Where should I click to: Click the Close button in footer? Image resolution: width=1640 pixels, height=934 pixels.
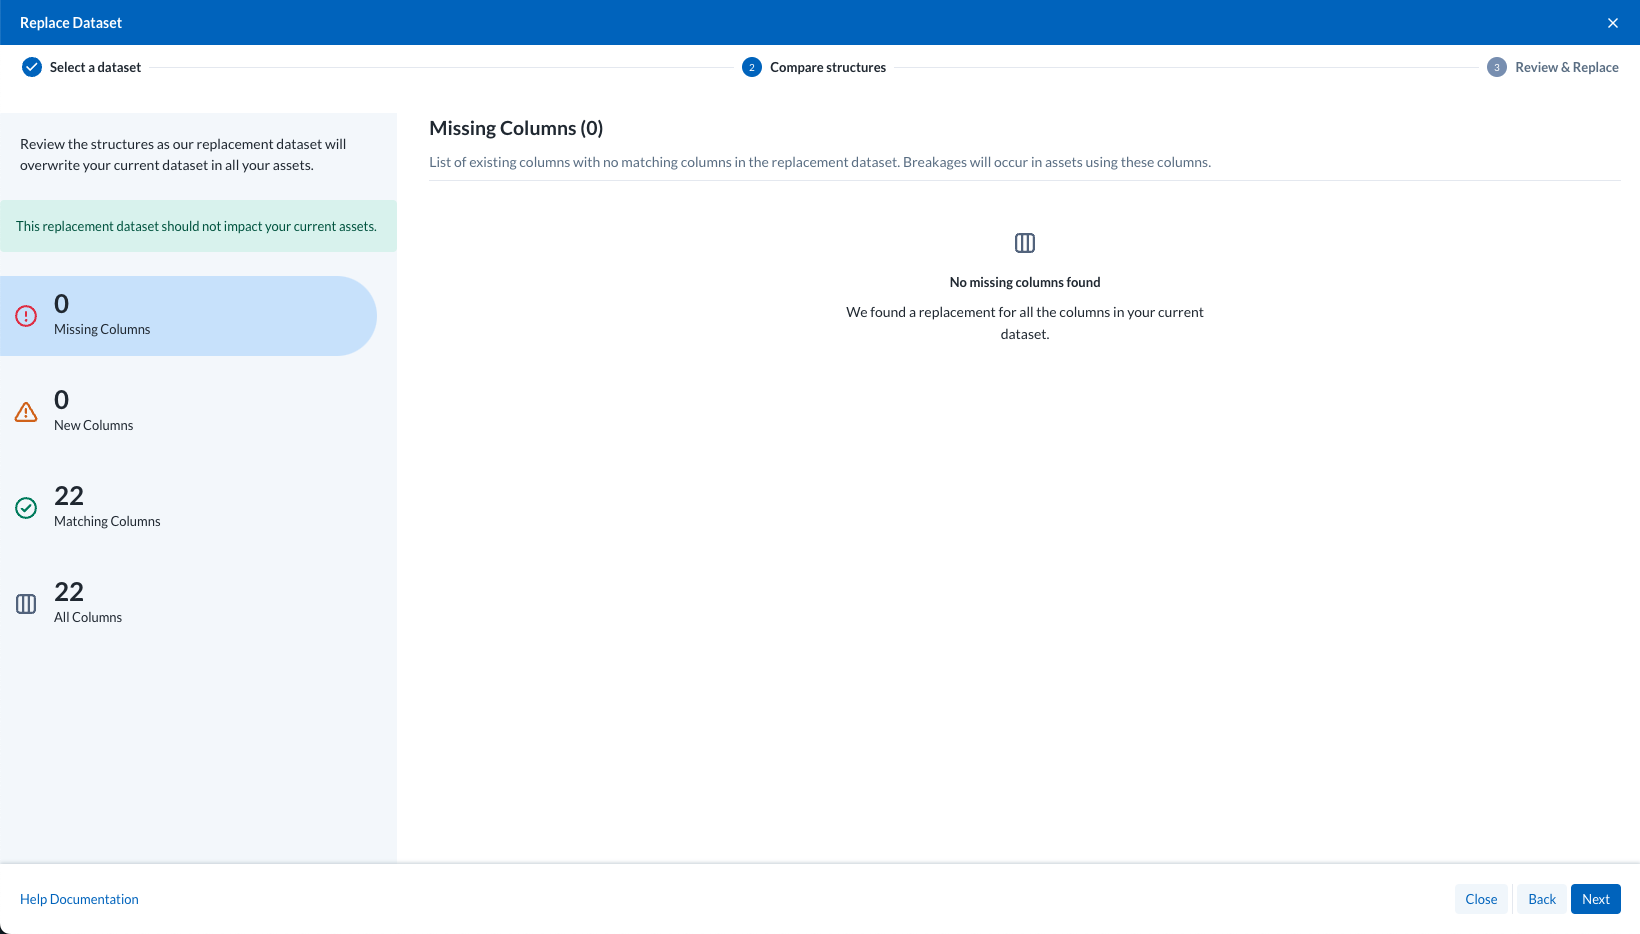pyautogui.click(x=1481, y=899)
